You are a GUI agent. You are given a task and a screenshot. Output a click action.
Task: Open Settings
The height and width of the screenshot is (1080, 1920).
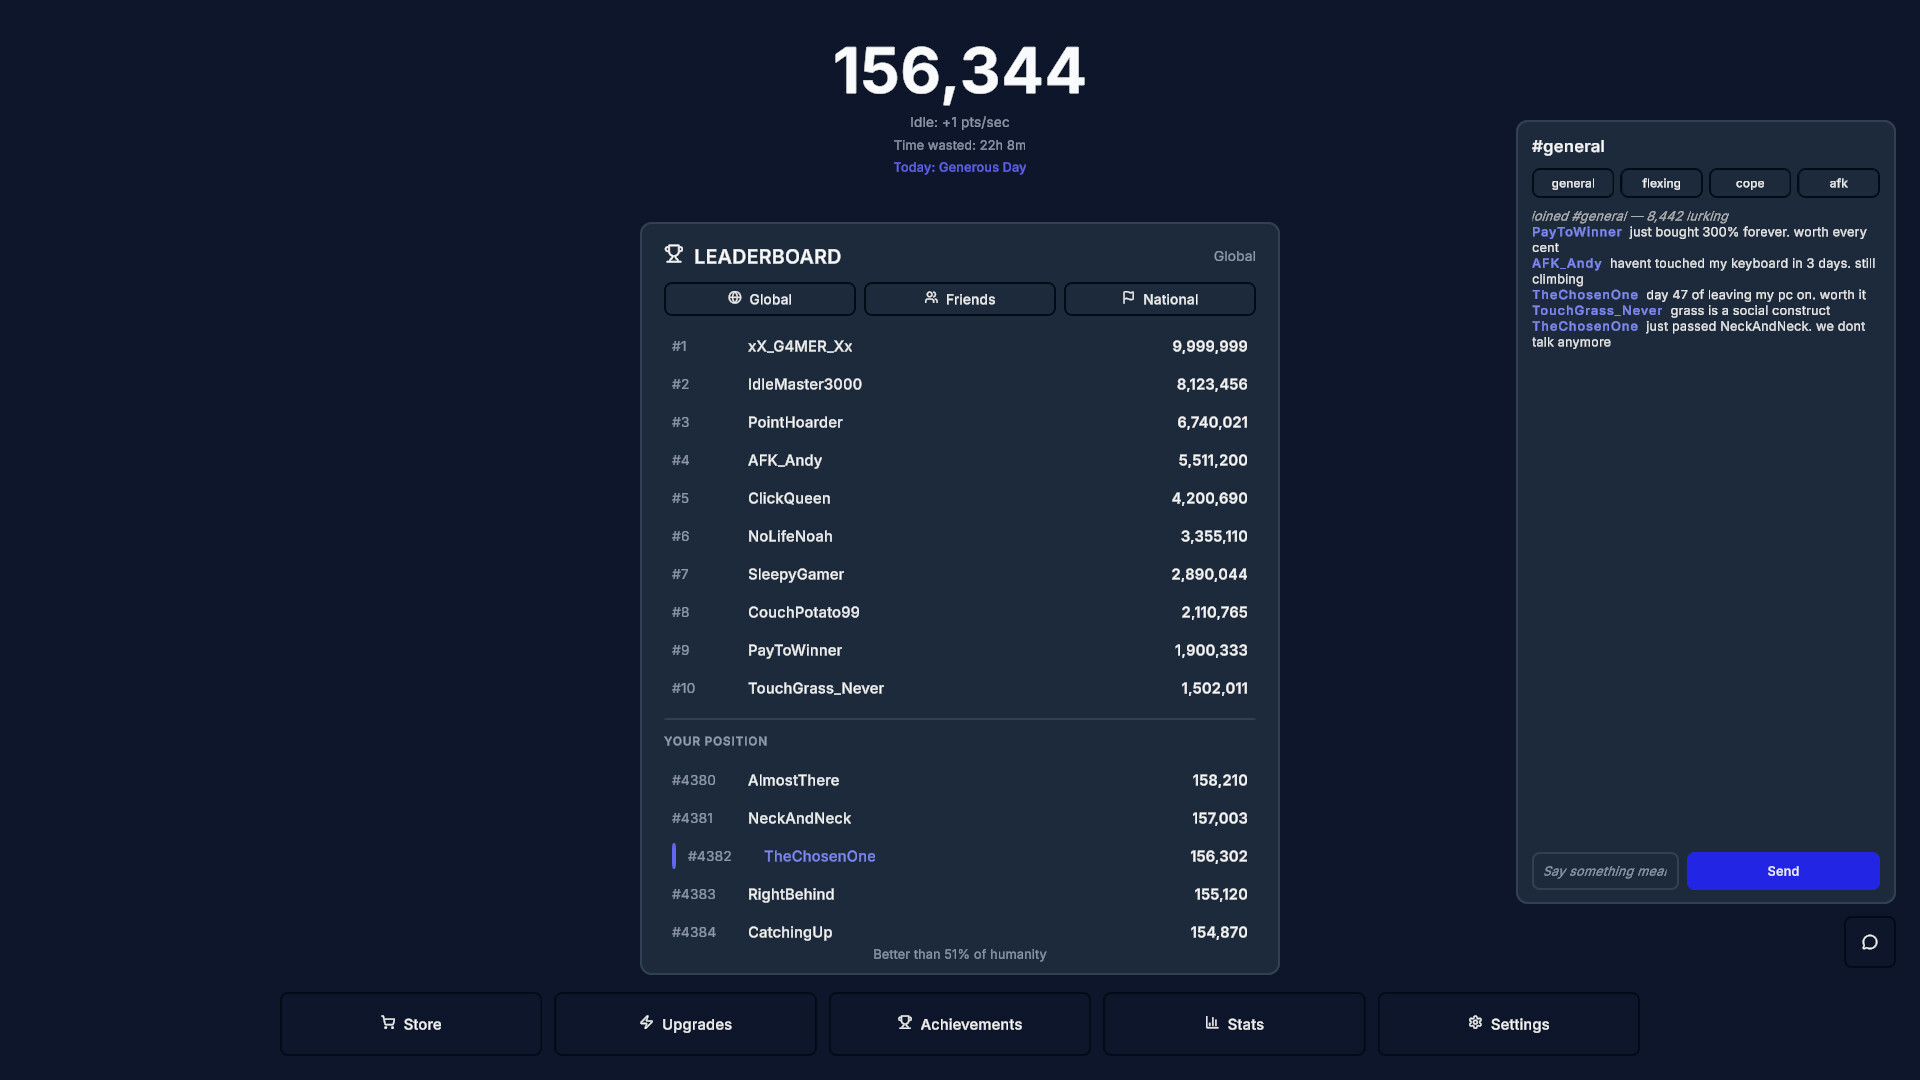[1508, 1024]
